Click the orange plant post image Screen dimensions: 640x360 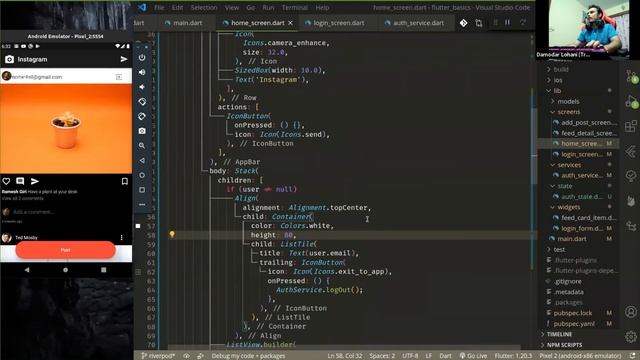tap(66, 129)
